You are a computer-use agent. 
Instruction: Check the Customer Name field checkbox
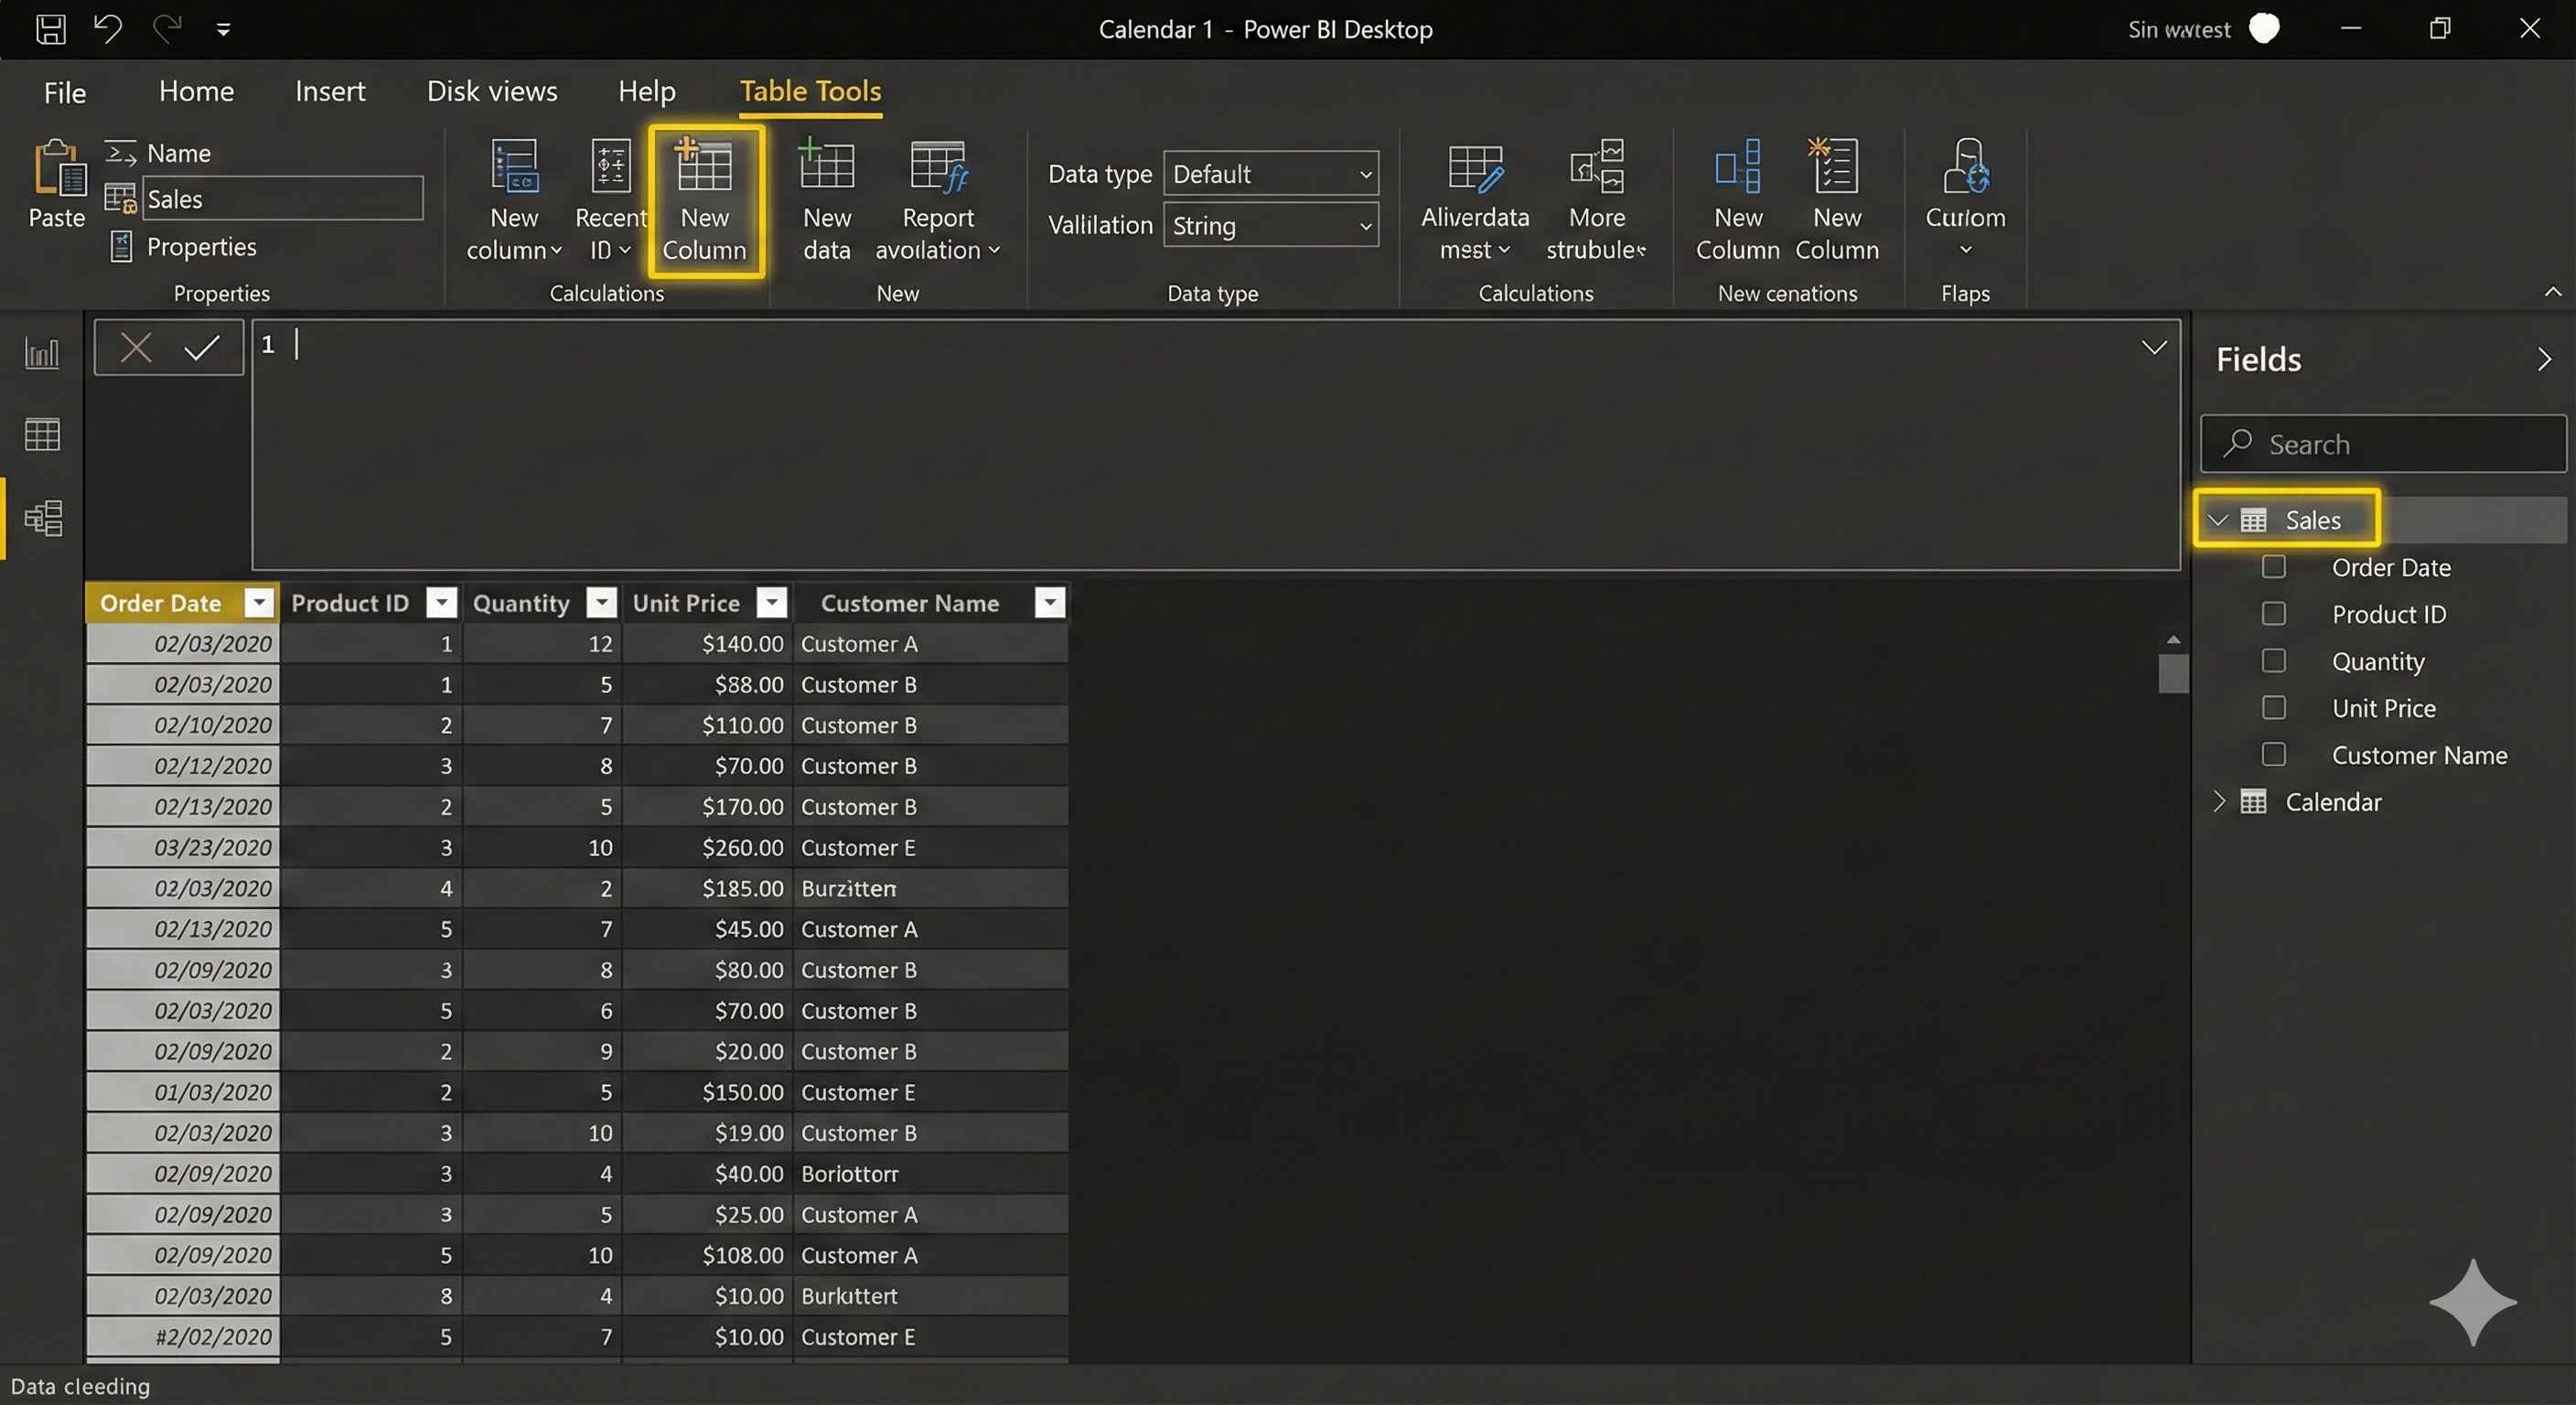(2274, 754)
